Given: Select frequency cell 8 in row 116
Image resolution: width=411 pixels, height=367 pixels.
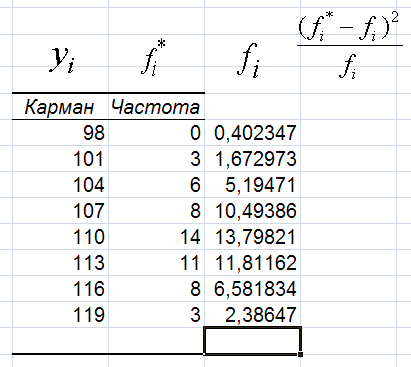Looking at the screenshot, I should (x=156, y=289).
